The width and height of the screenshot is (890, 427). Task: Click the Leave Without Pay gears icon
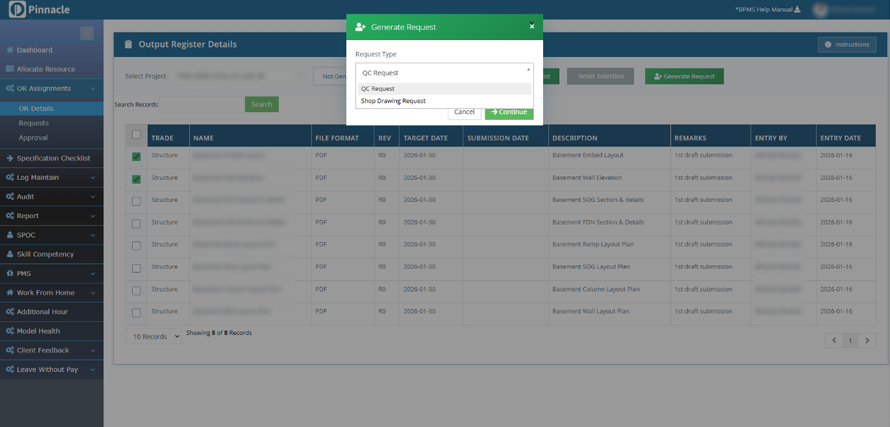coord(10,370)
